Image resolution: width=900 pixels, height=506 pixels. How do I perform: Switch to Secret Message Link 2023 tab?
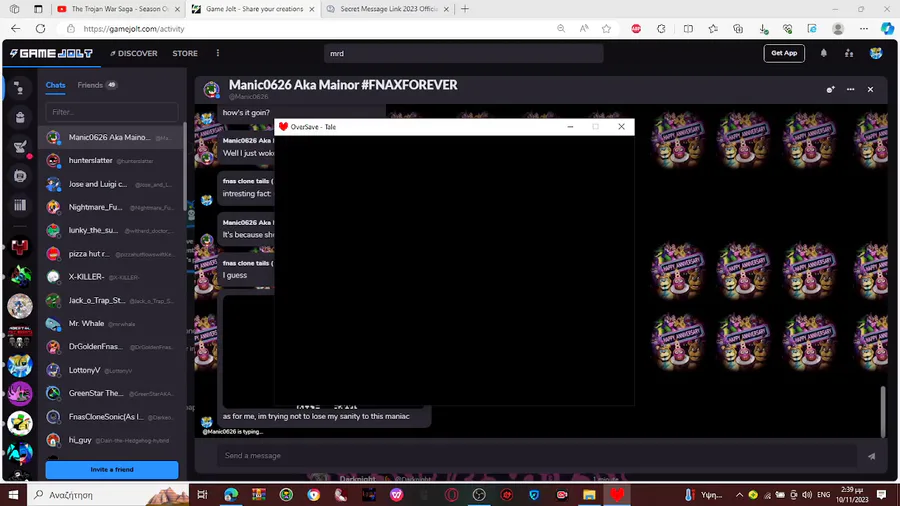point(388,9)
